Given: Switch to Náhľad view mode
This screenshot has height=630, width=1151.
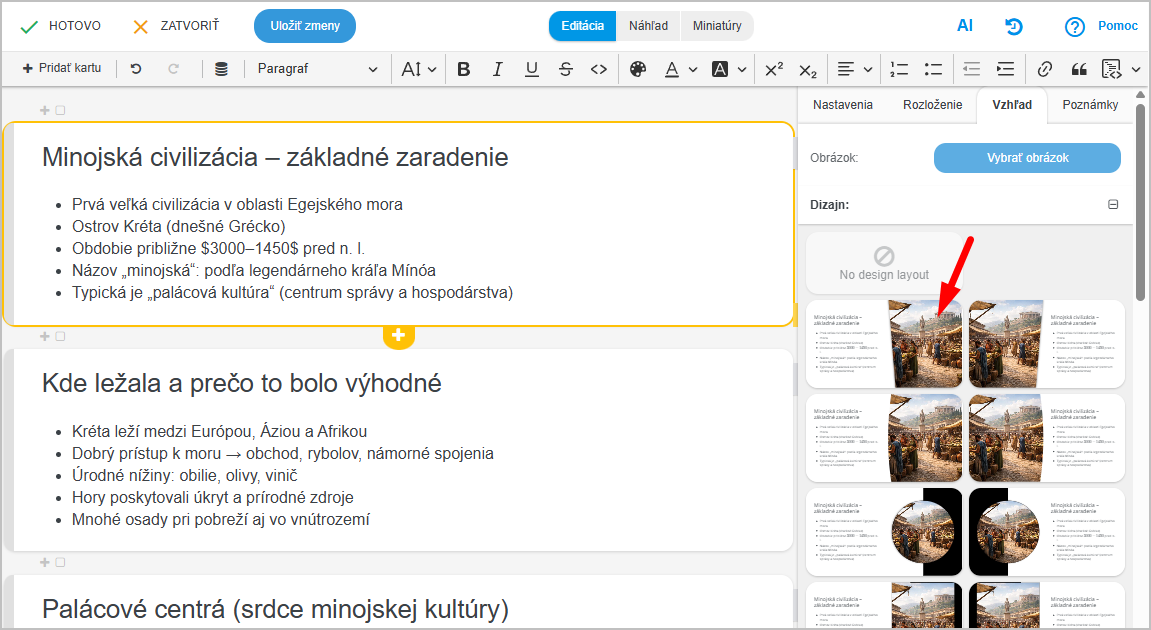Looking at the screenshot, I should pos(648,26).
